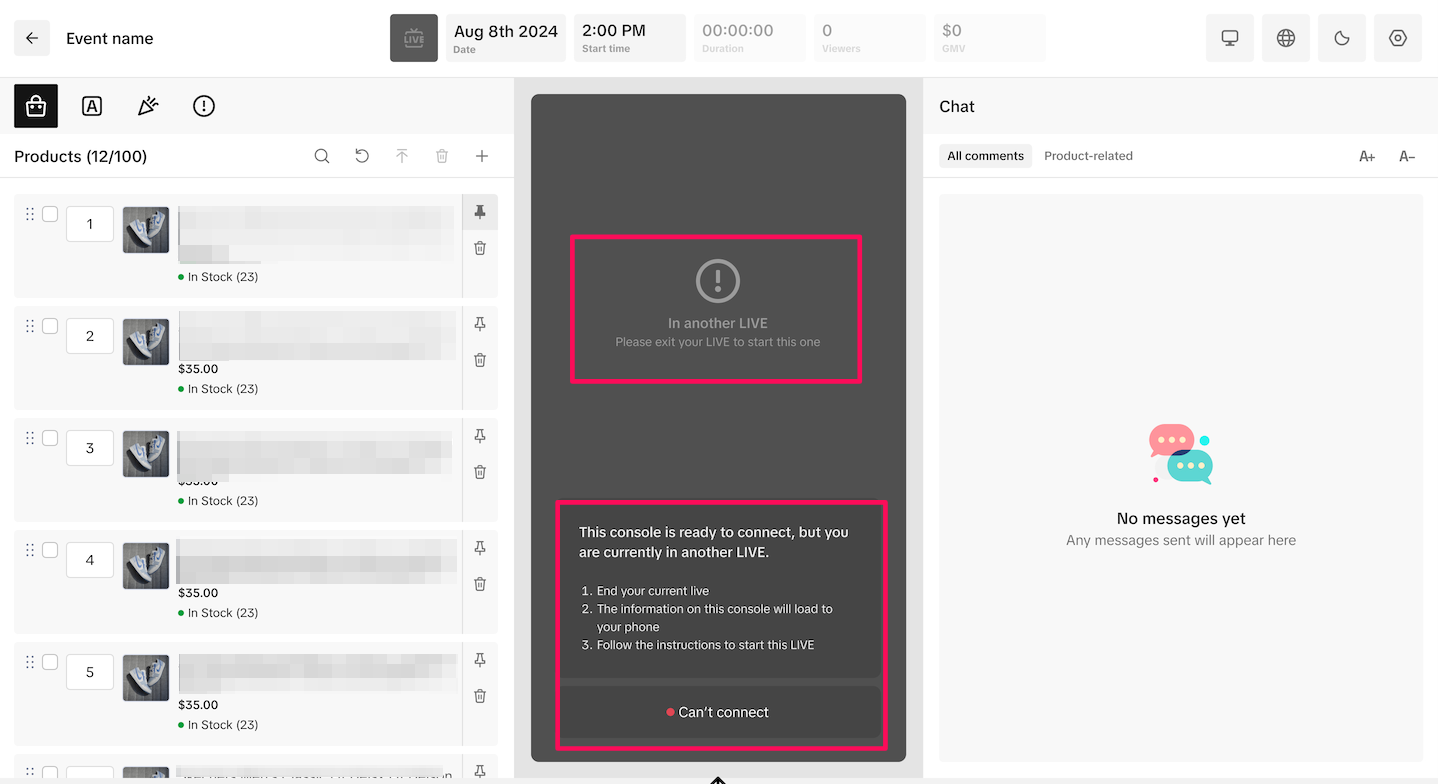This screenshot has height=784, width=1438.
Task: Tick the checkbox for product 4
Action: [x=50, y=550]
